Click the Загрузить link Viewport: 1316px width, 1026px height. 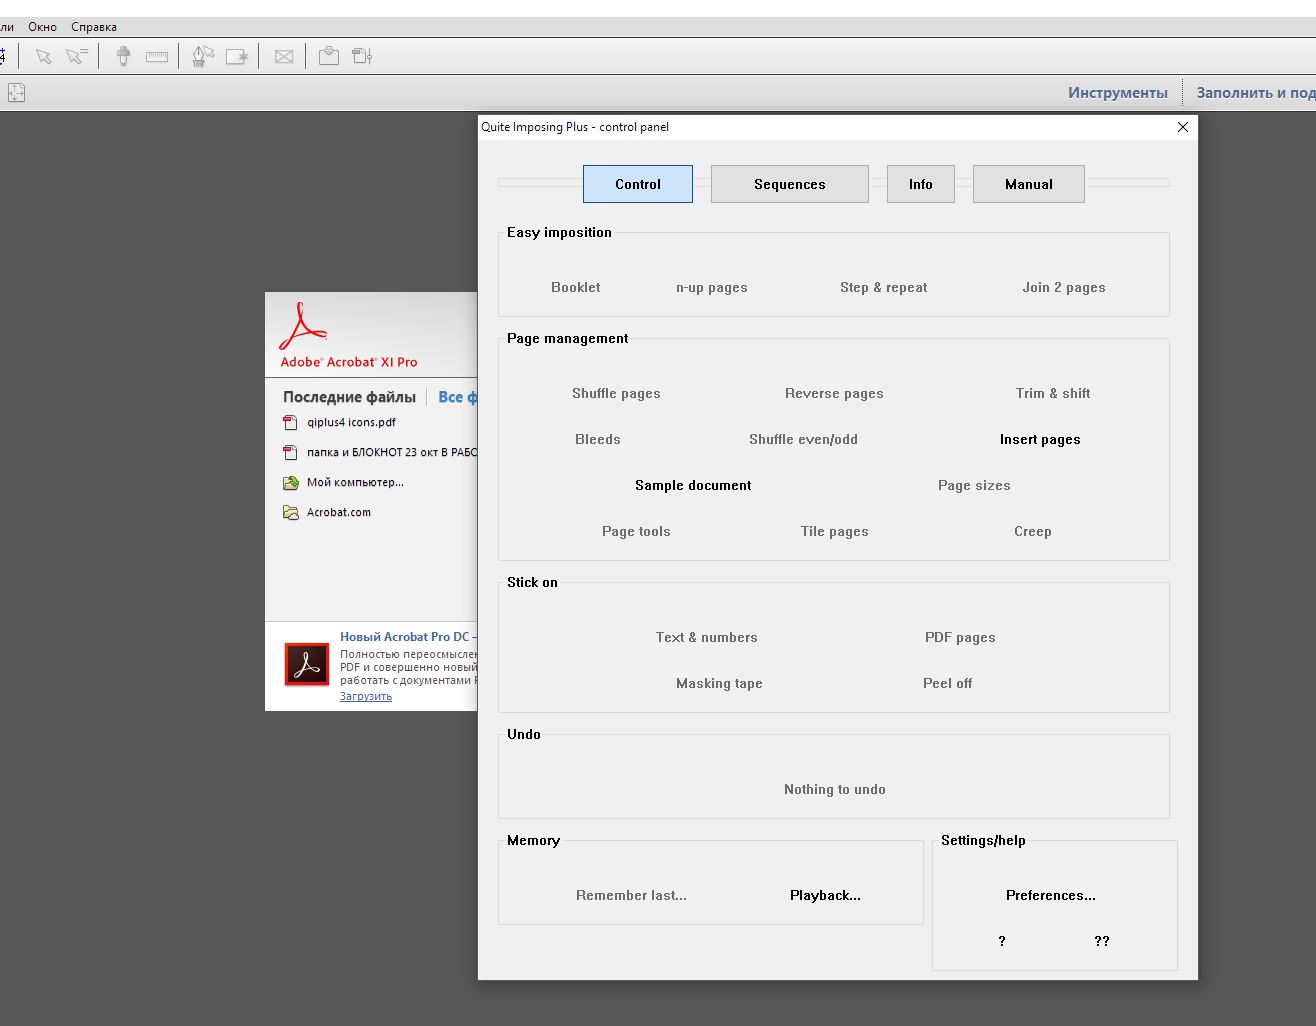(x=366, y=696)
